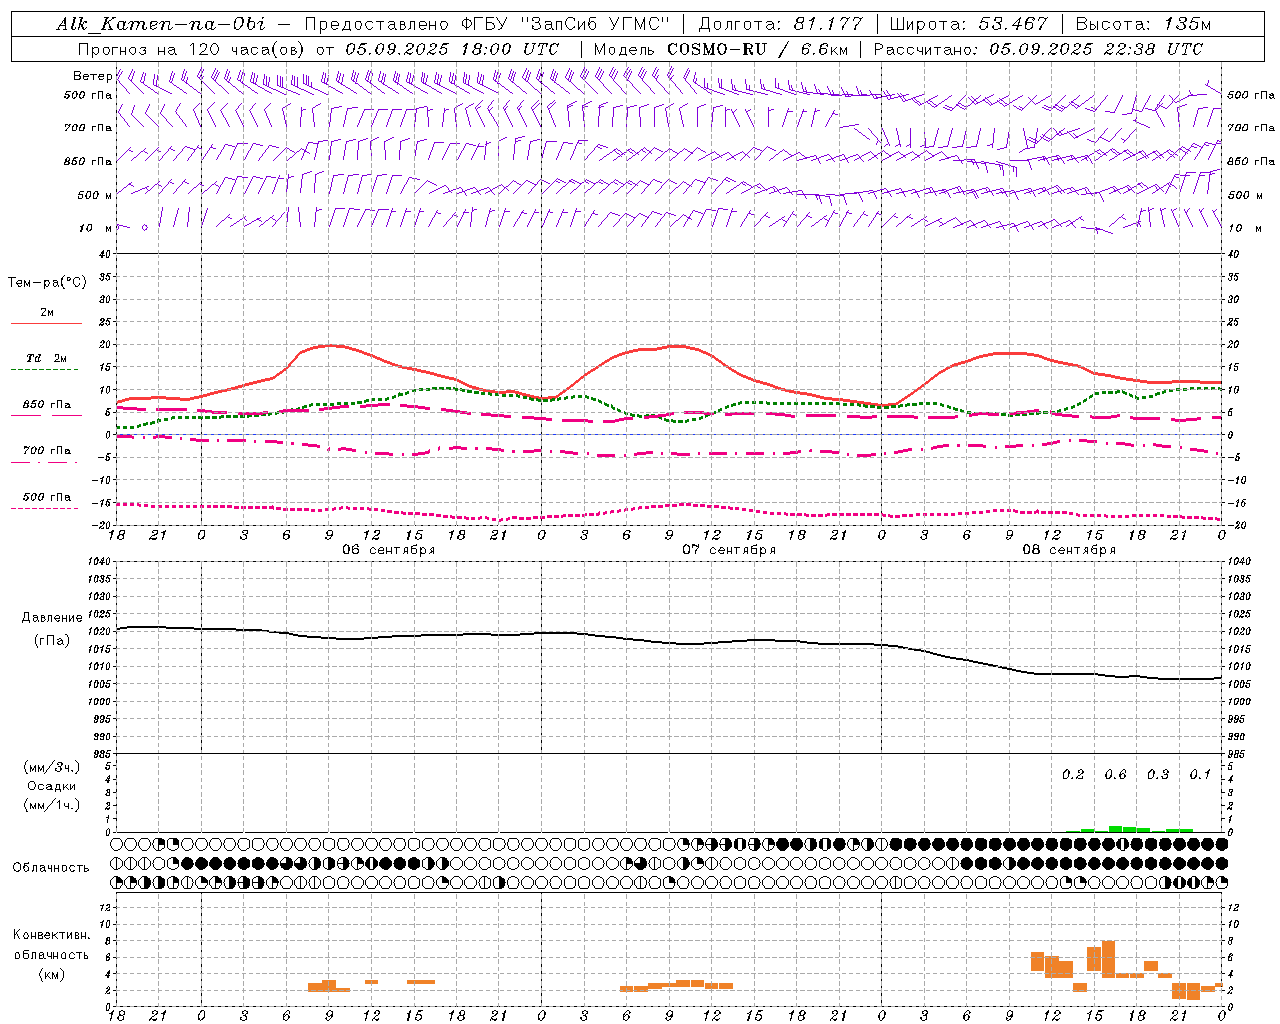The height and width of the screenshot is (1024, 1280).
Task: Click the forecast start time 18:00 UTC
Action: (x=508, y=49)
